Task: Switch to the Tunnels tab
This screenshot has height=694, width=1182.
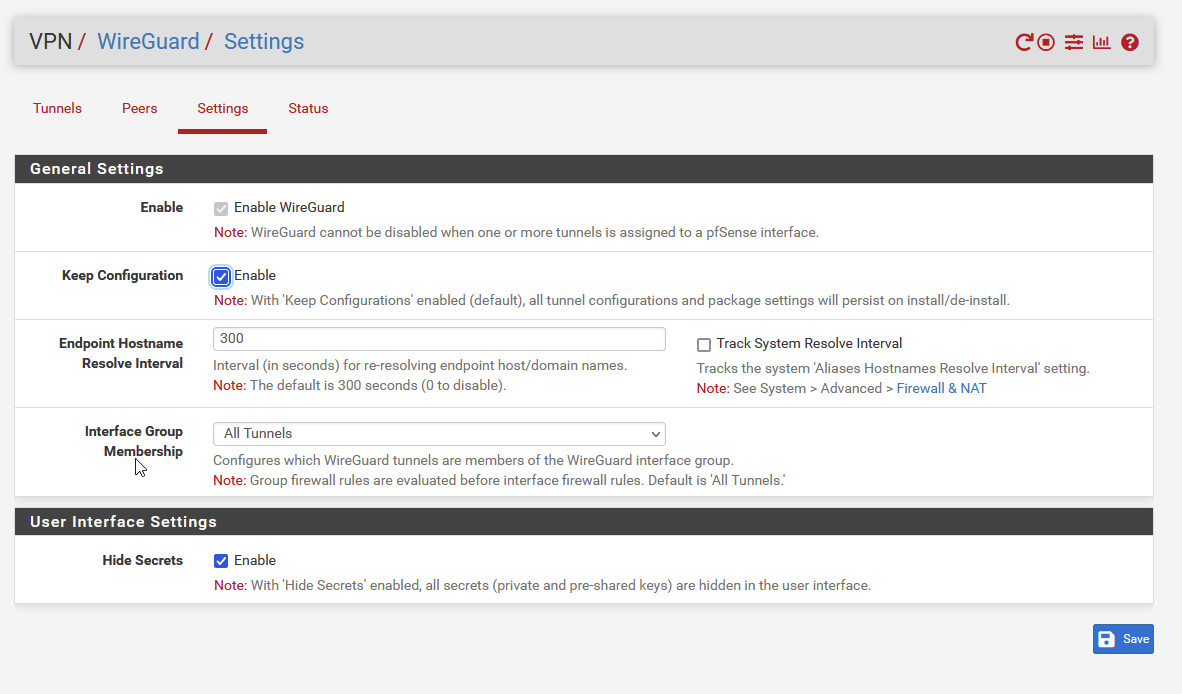Action: tap(57, 108)
